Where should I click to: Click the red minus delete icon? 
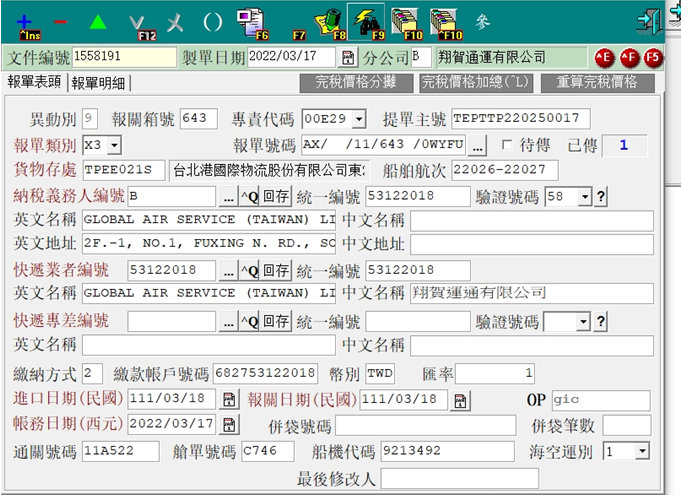[x=59, y=21]
